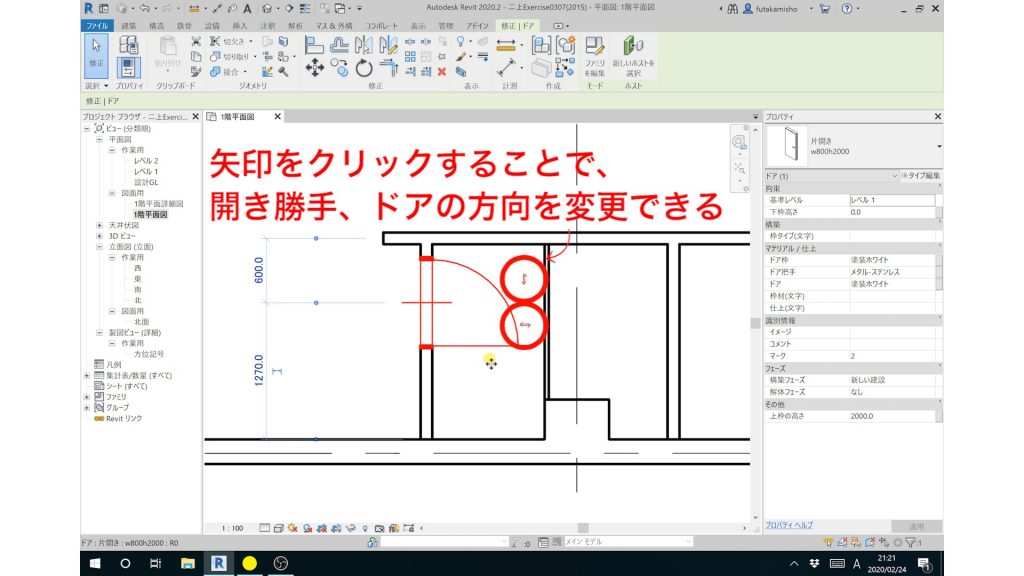Collapse 平面図 in the Project Browser
The height and width of the screenshot is (576, 1024).
click(x=99, y=139)
